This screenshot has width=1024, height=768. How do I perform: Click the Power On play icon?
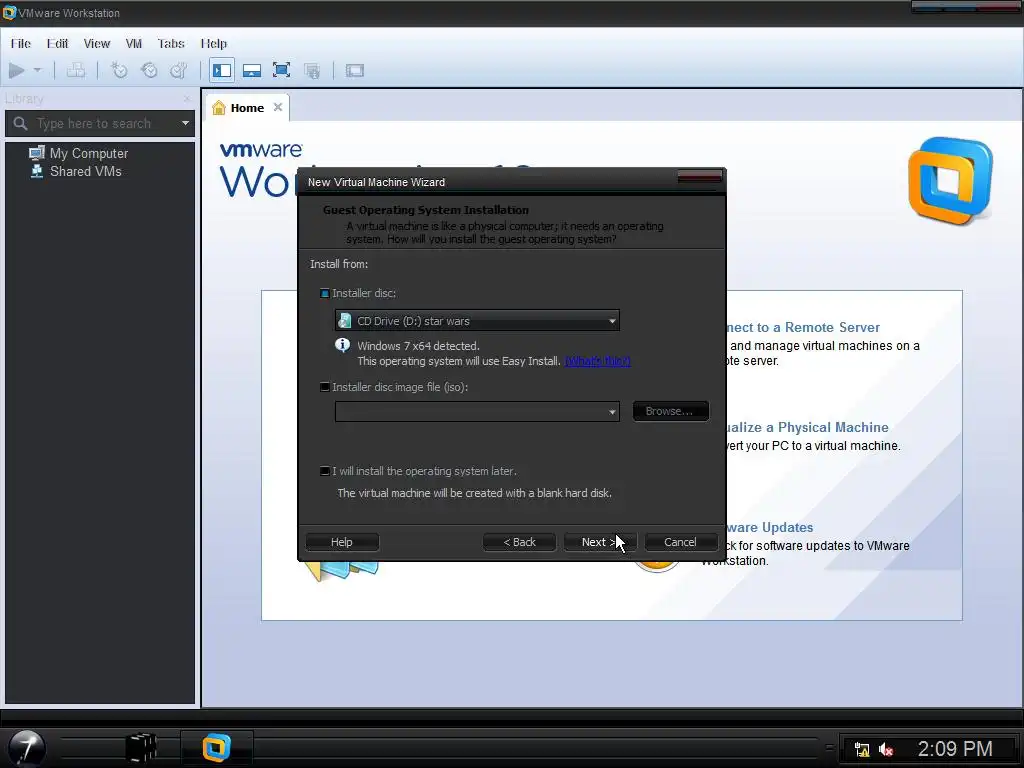(x=16, y=70)
